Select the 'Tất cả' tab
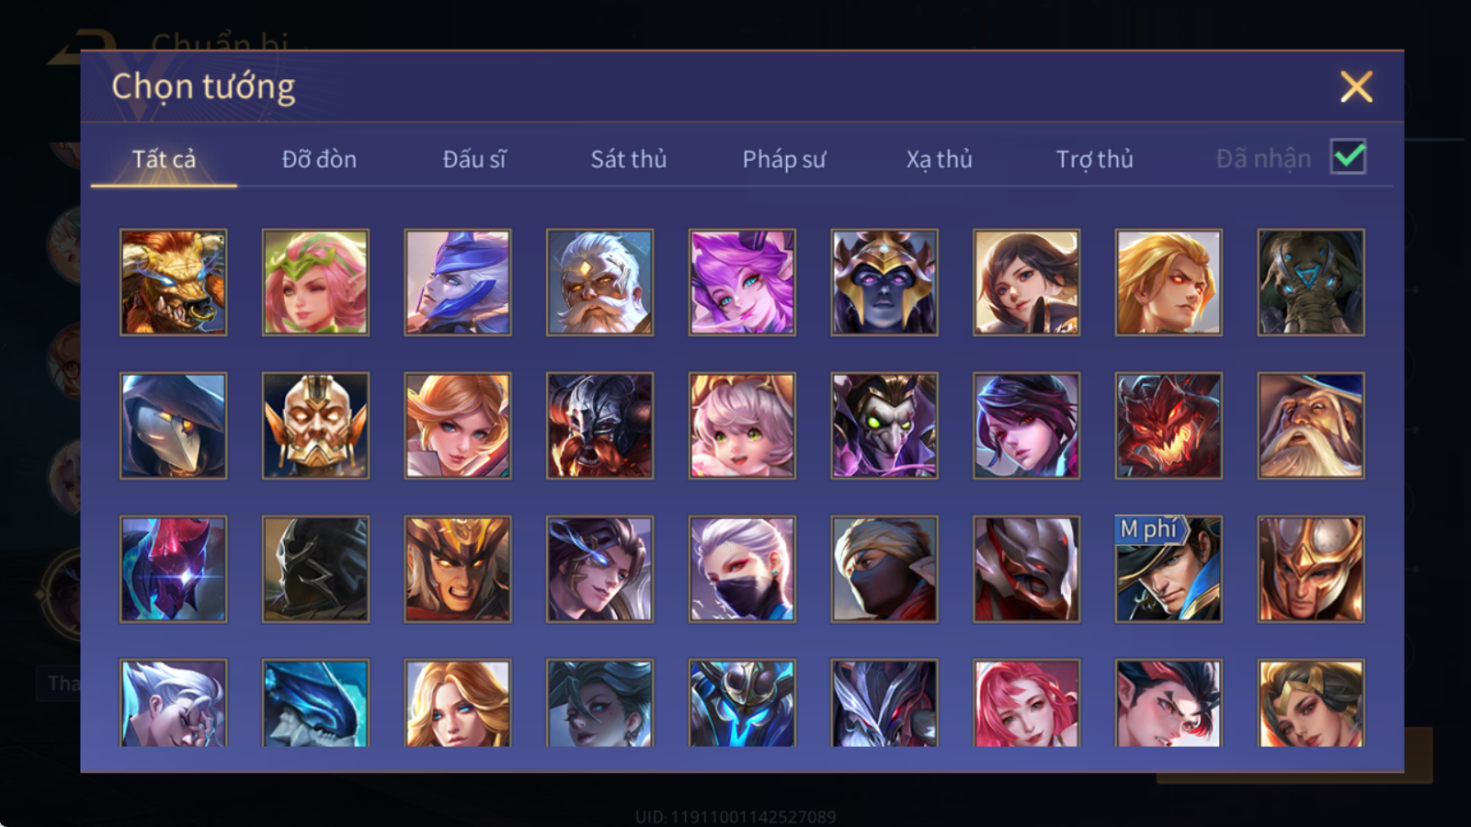 tap(164, 159)
